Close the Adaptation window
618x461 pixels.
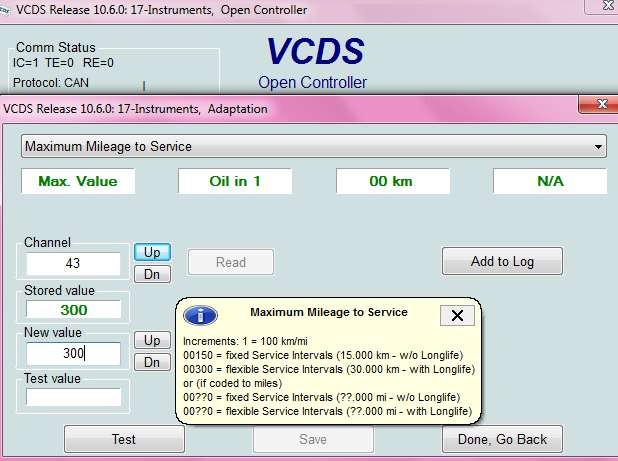pyautogui.click(x=601, y=104)
